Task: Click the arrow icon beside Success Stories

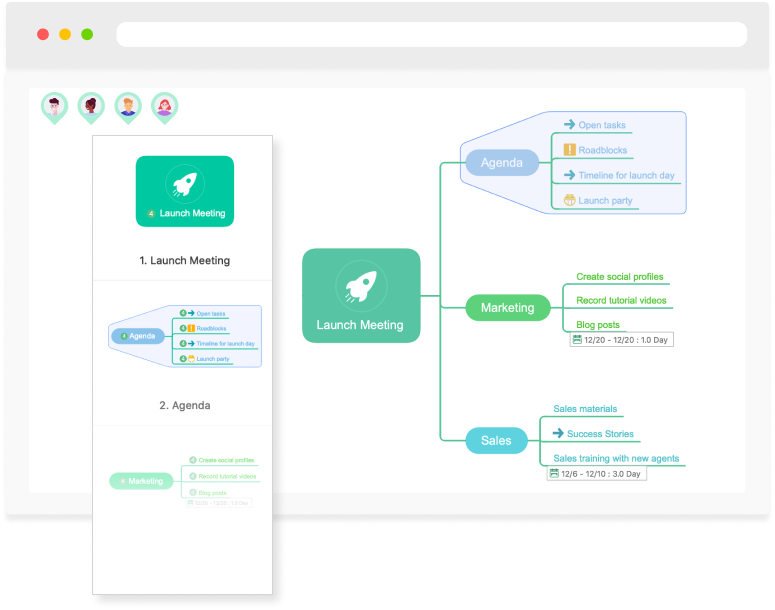Action: pos(558,434)
